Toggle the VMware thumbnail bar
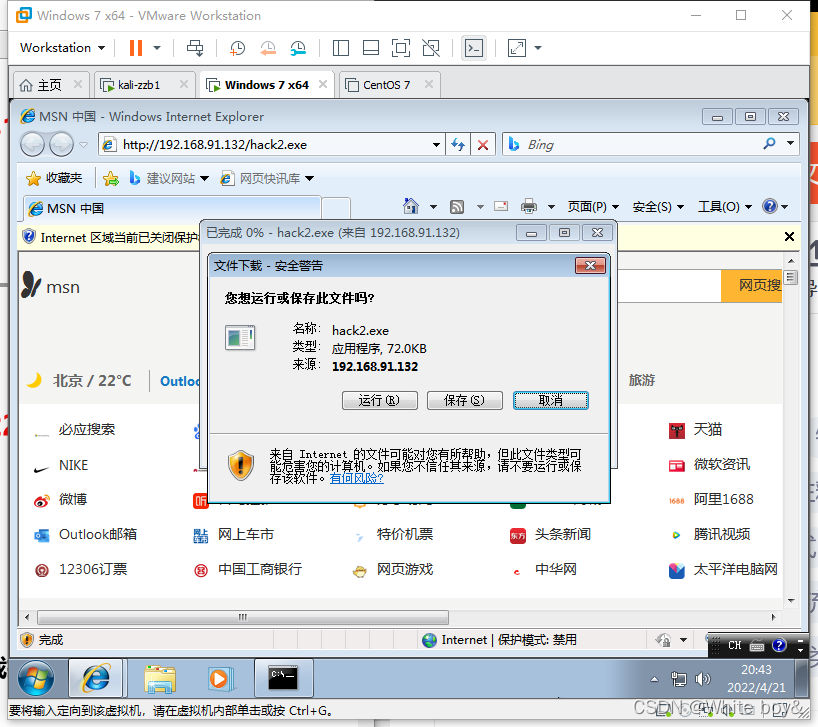The image size is (818, 727). click(x=371, y=48)
